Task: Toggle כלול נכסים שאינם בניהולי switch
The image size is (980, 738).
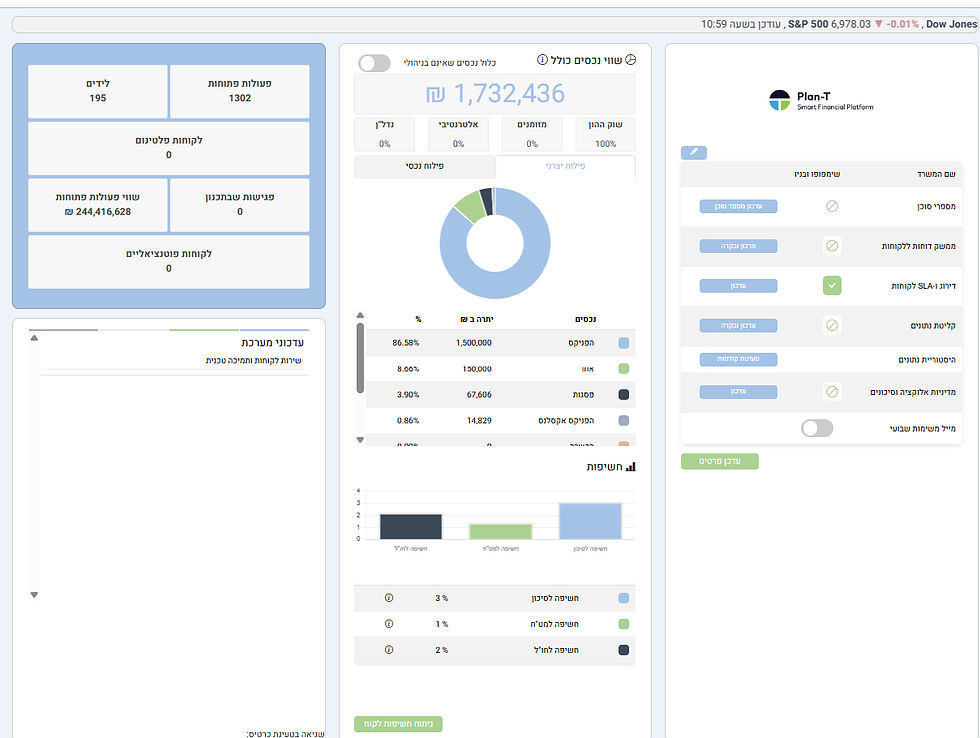Action: (374, 62)
